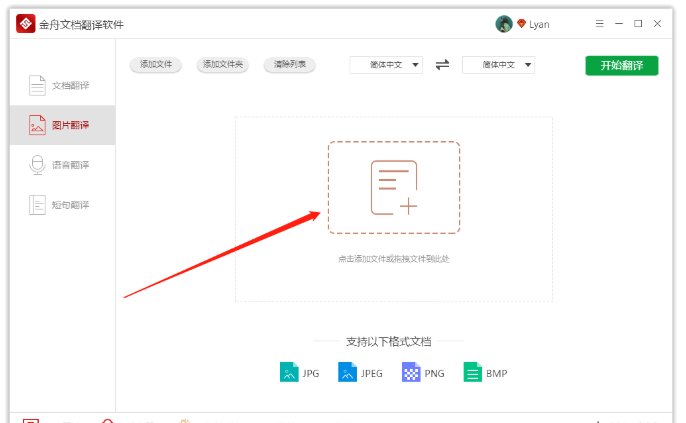Click the 支持以下格式文档 heading
This screenshot has width=686, height=423.
coord(388,342)
